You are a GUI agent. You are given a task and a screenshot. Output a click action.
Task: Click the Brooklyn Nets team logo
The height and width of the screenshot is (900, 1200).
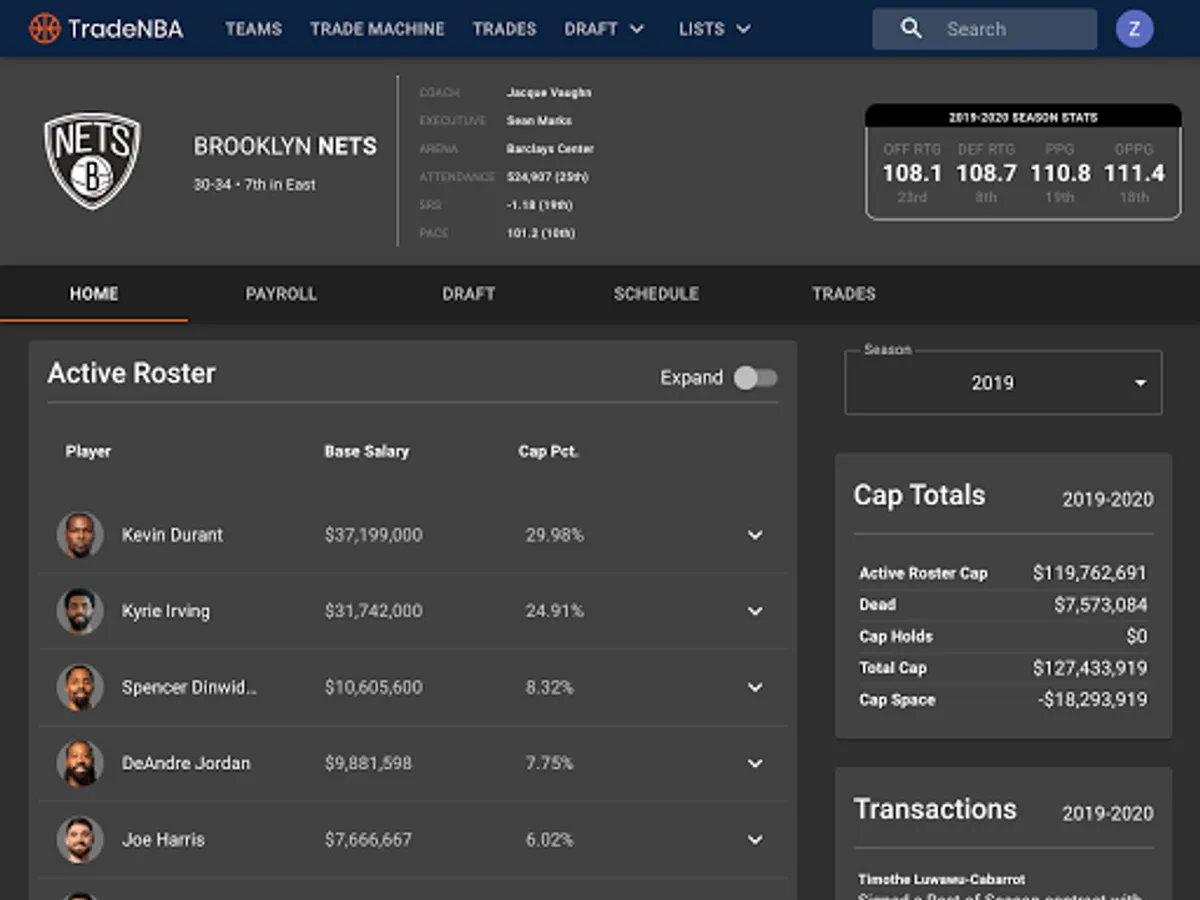[x=92, y=160]
